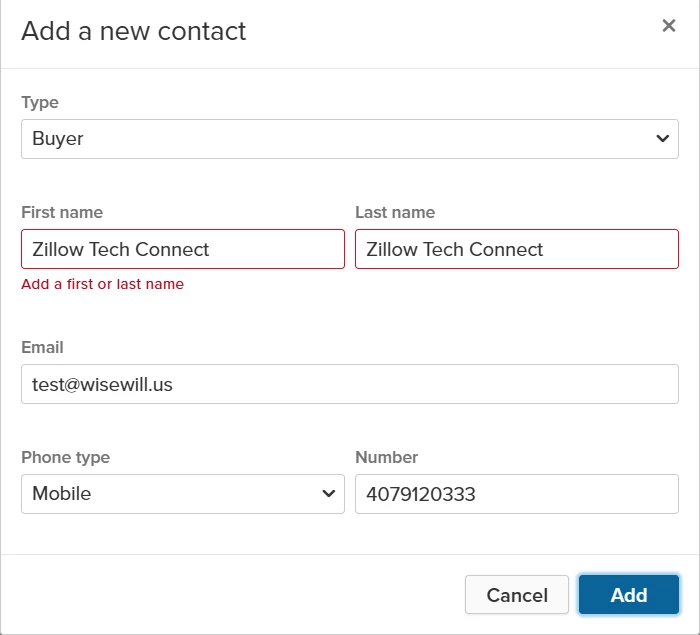
Task: Cancel adding the new contact
Action: coord(517,595)
